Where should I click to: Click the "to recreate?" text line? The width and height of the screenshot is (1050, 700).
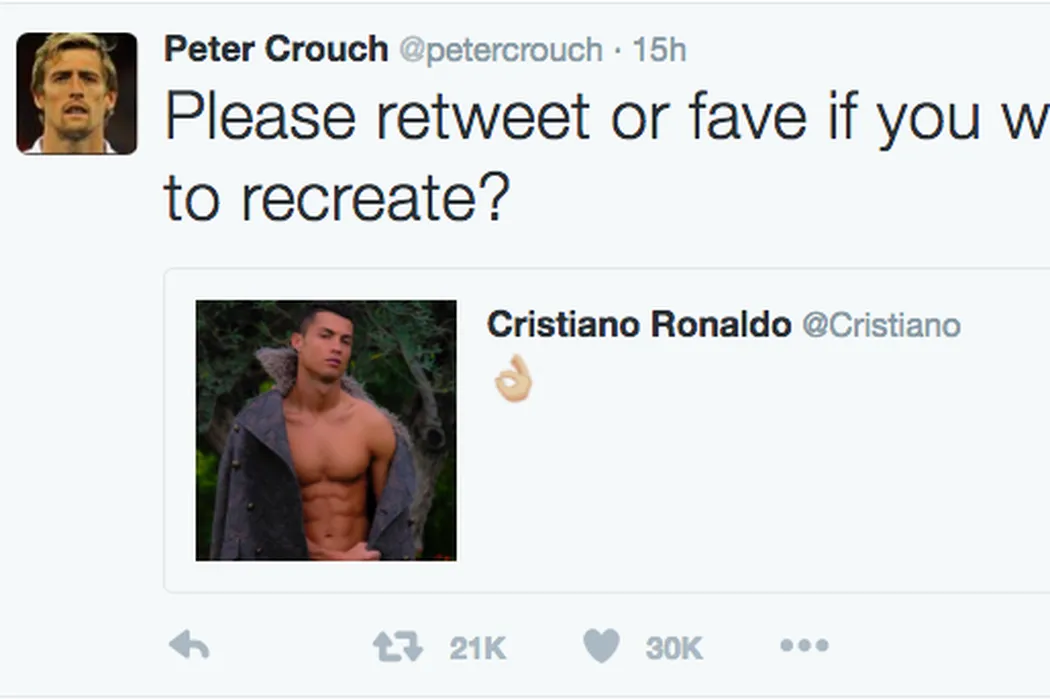coord(337,197)
